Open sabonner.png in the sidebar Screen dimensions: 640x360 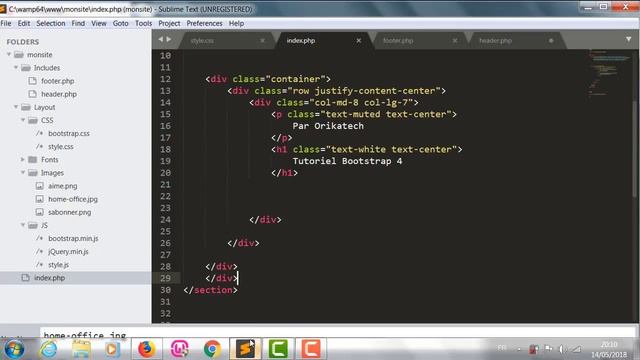(69, 212)
